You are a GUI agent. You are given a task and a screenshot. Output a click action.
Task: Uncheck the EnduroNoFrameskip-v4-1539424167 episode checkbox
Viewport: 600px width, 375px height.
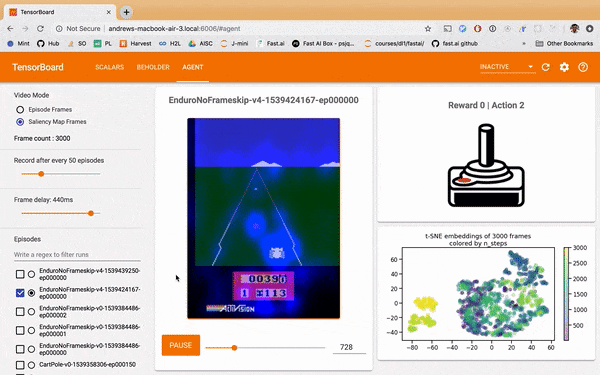20,293
